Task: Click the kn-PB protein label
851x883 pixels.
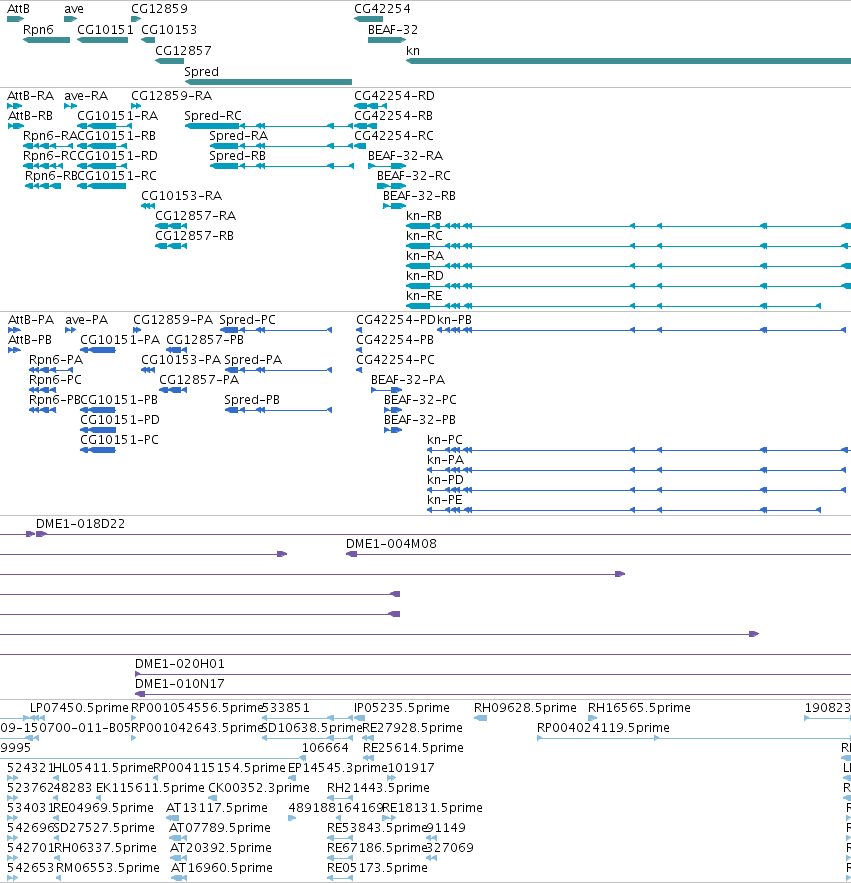Action: pyautogui.click(x=455, y=320)
